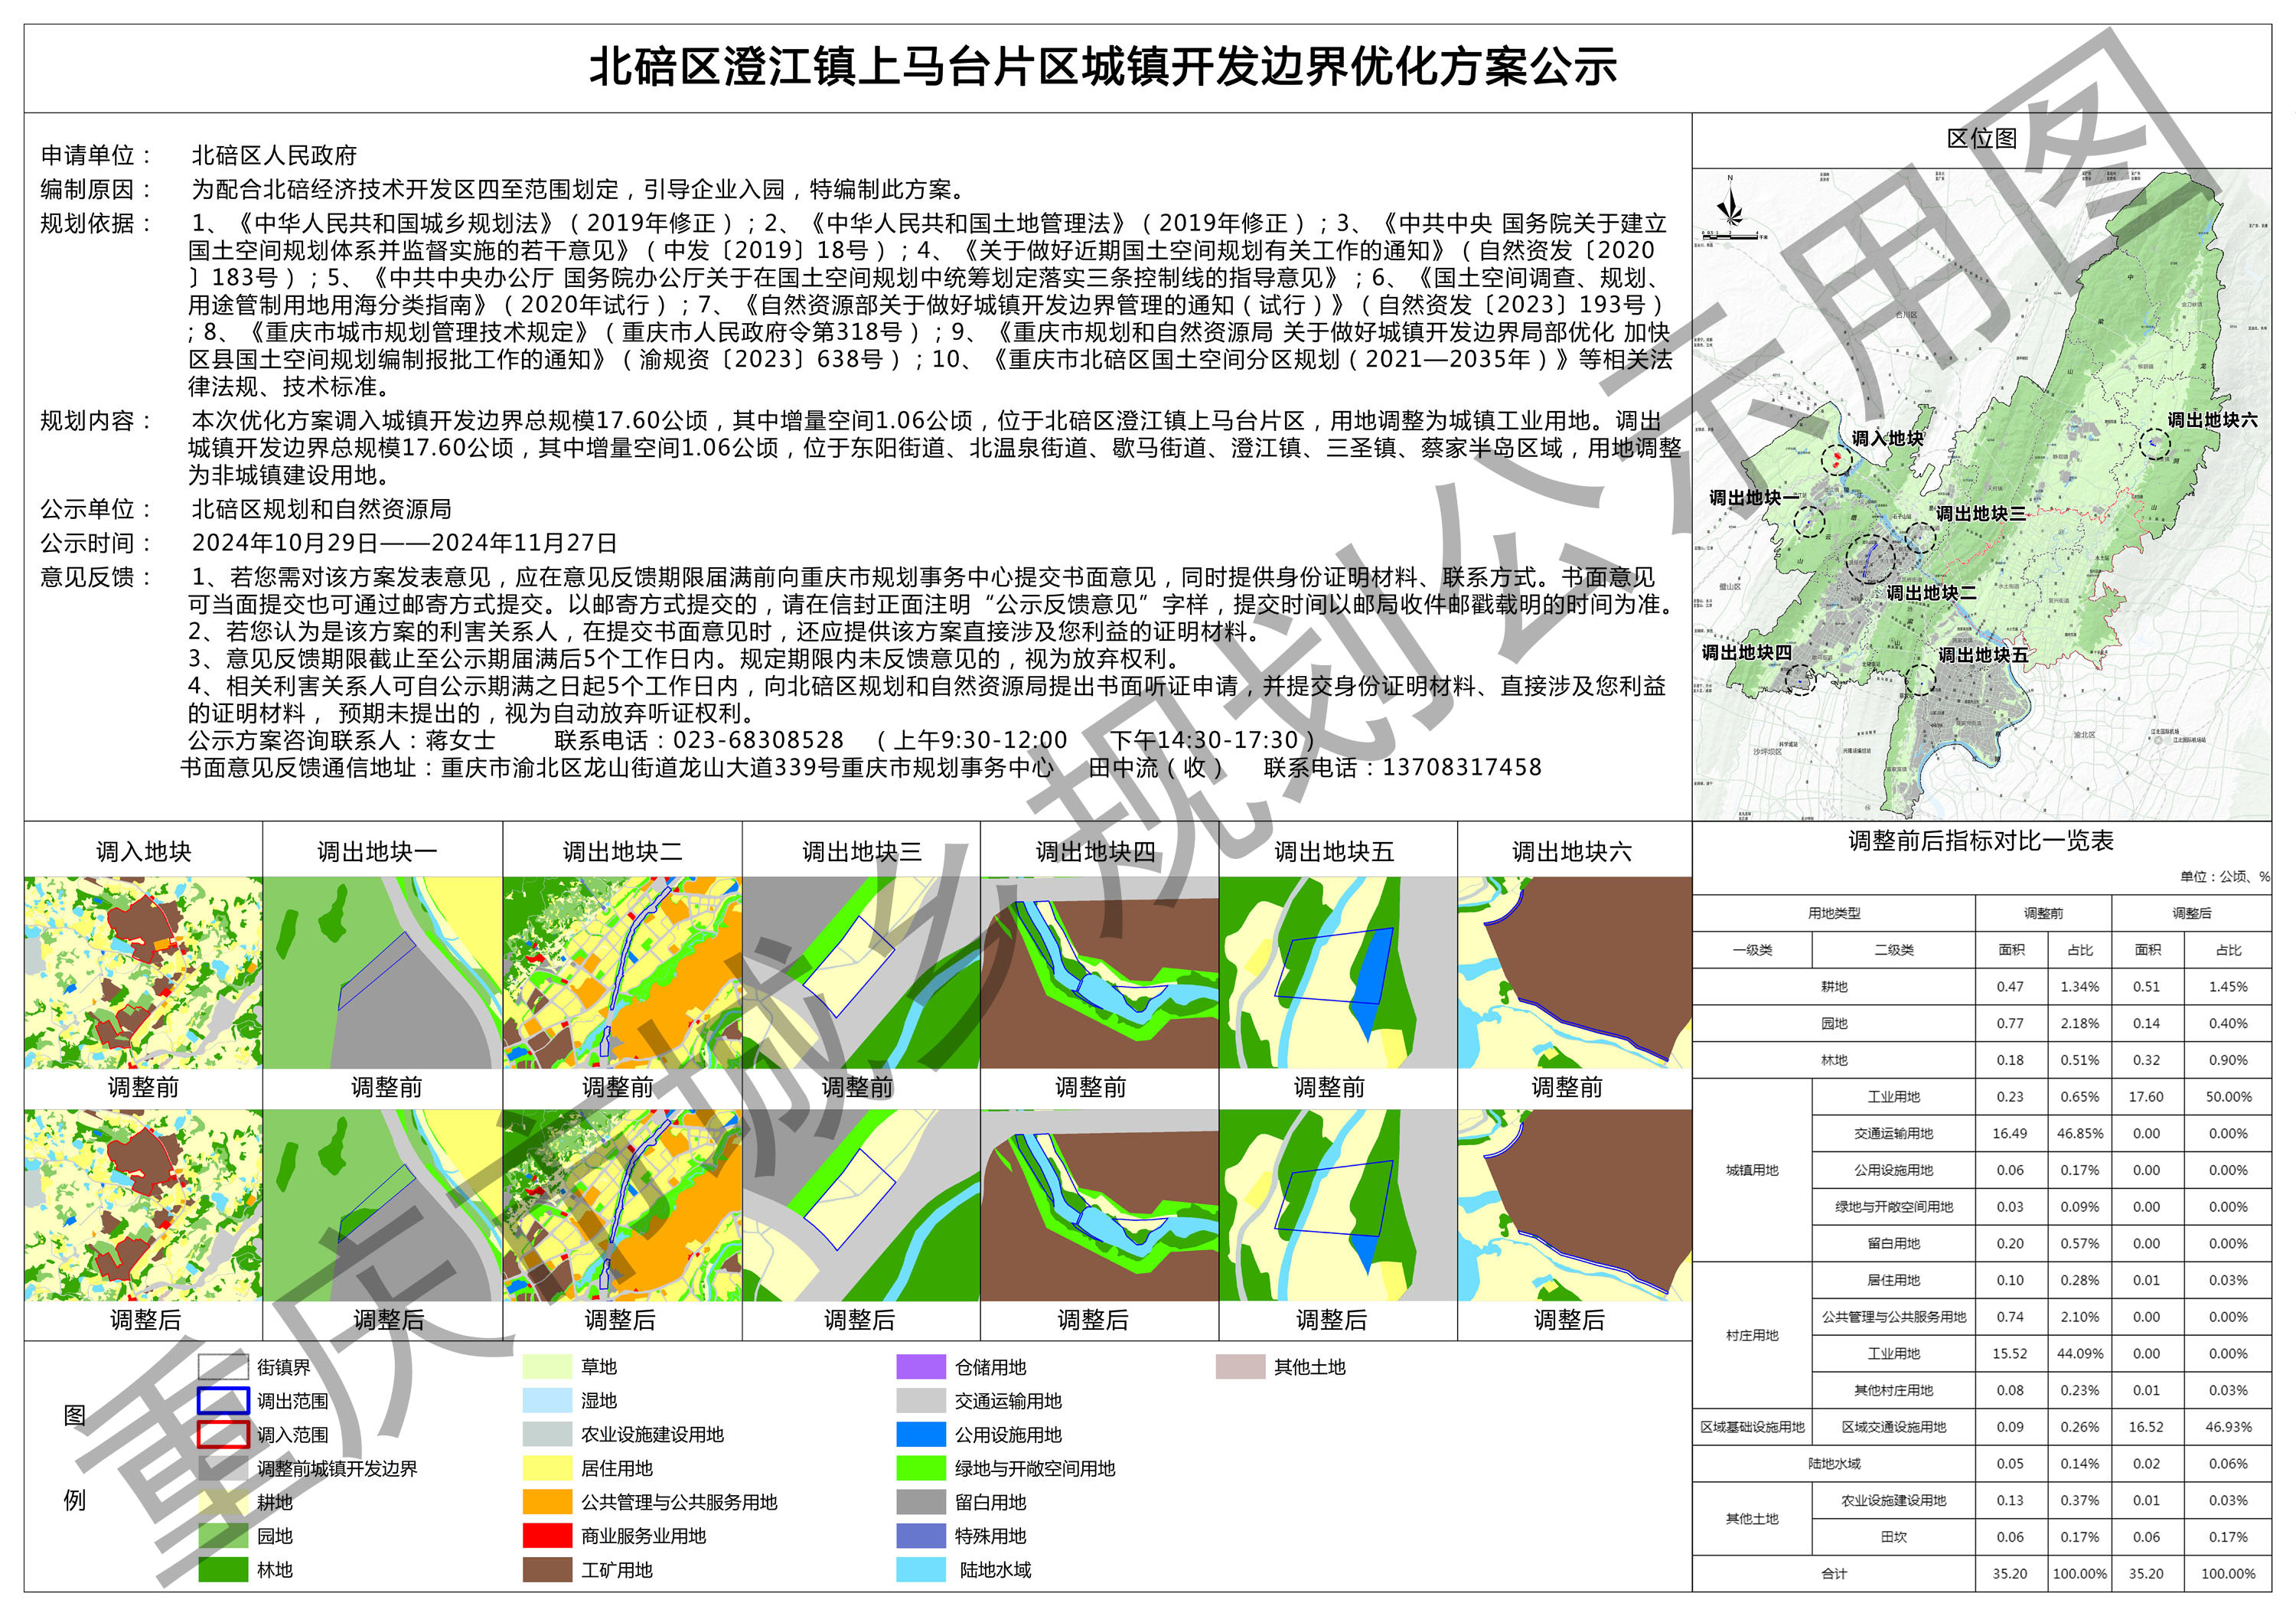Viewport: 2296px width, 1616px height.
Task: Click the grey 交通运输用地 legend swatch
Action: coord(921,1401)
